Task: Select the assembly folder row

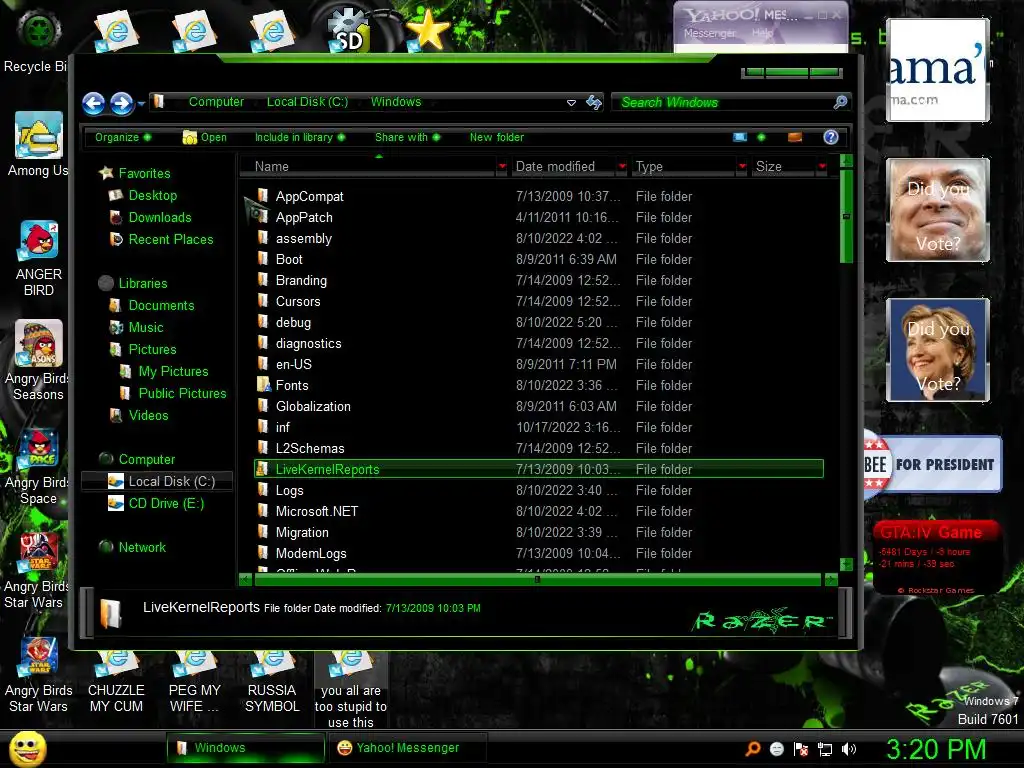Action: tap(539, 238)
